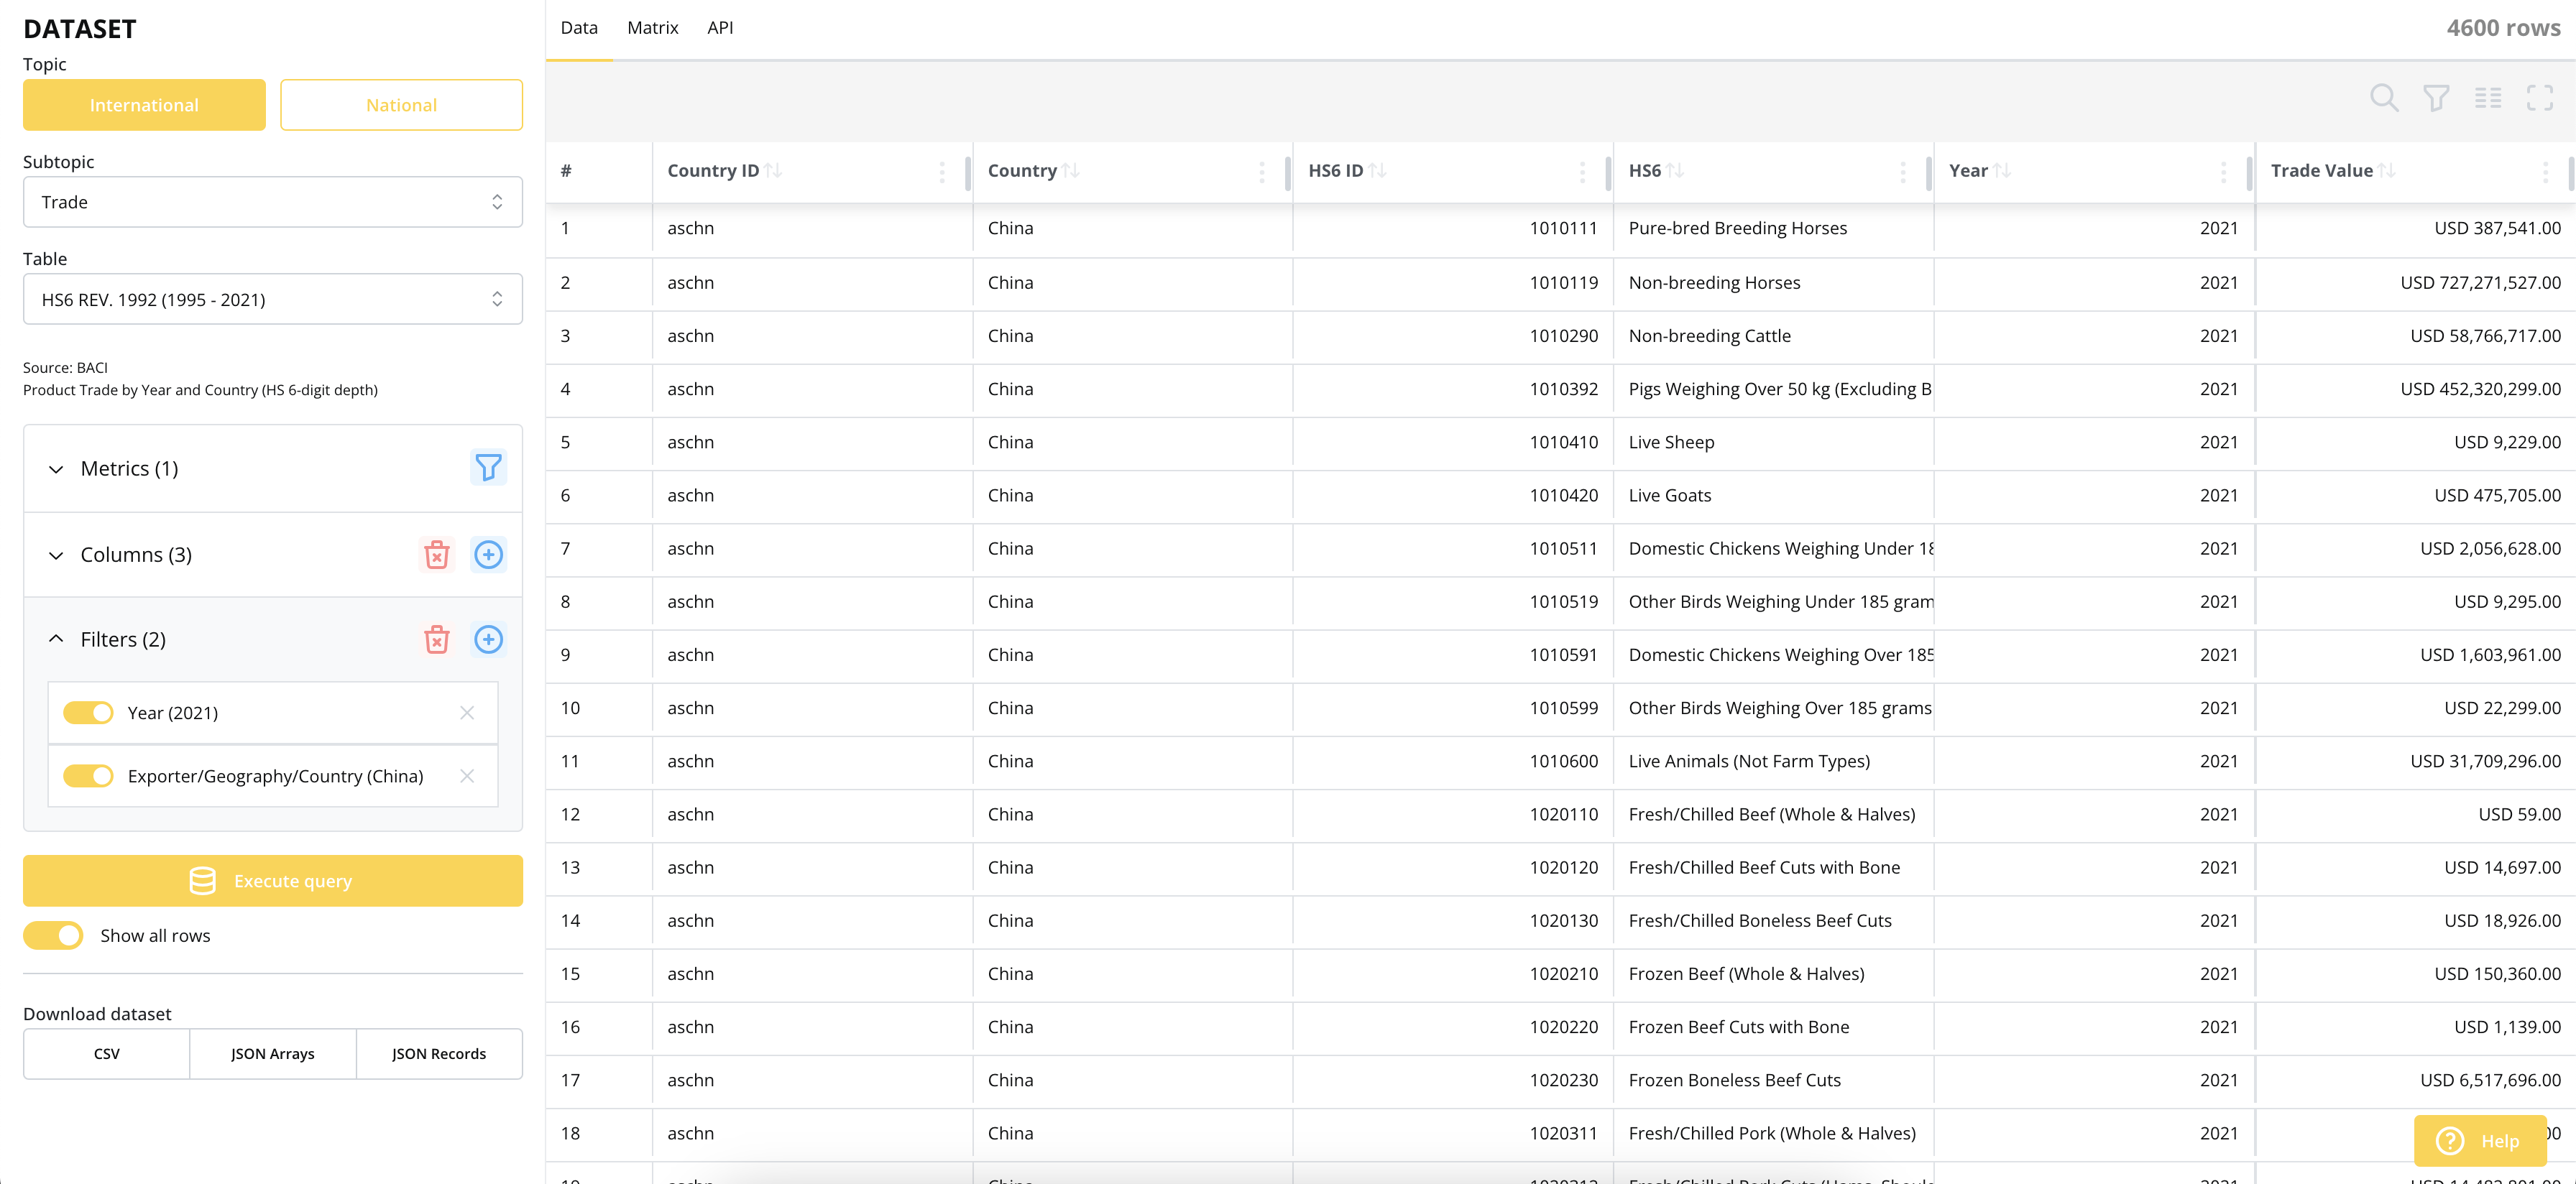Disable the Year (2021) filter toggle
The height and width of the screenshot is (1184, 2576).
tap(88, 713)
